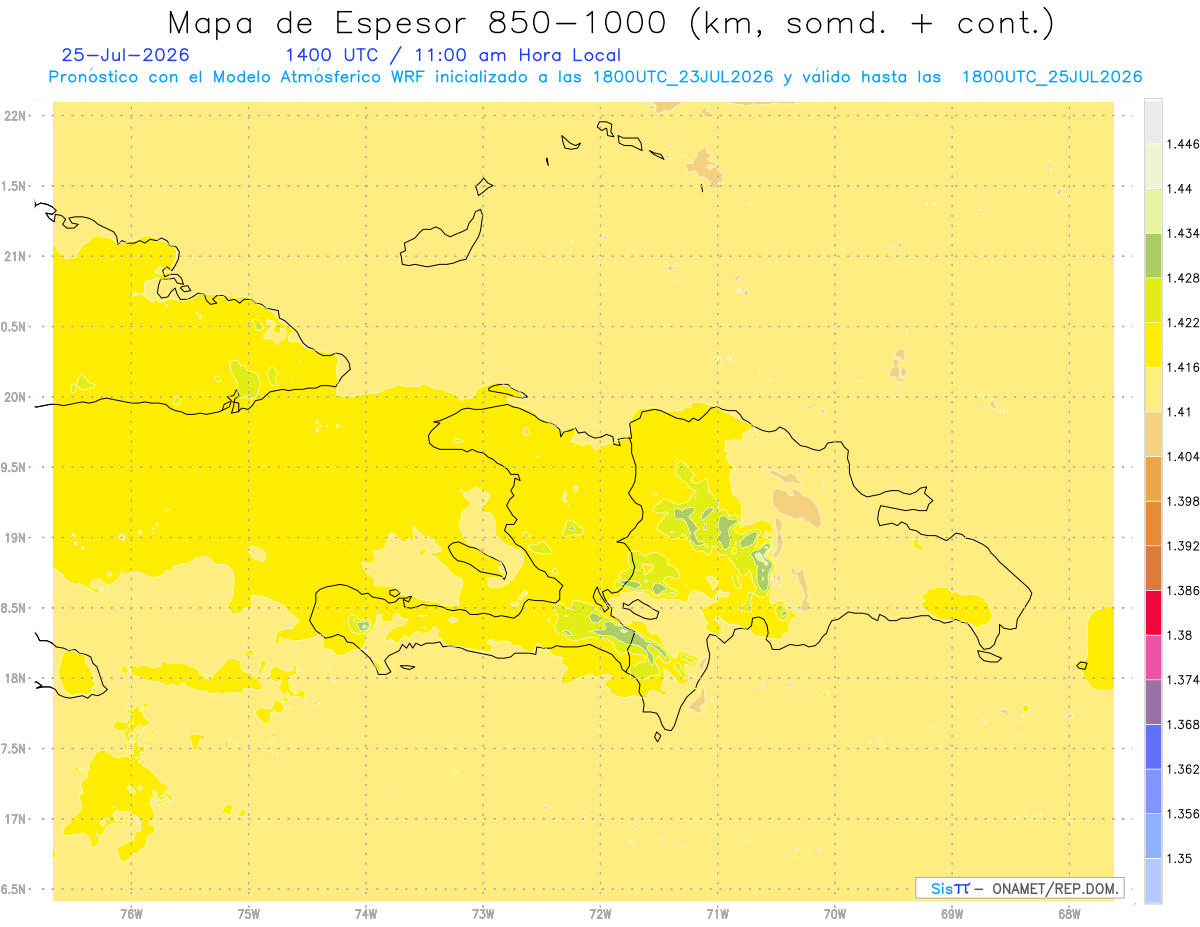Click the 76W longitude label
Viewport: 1200px width, 927px height.
pos(131,914)
